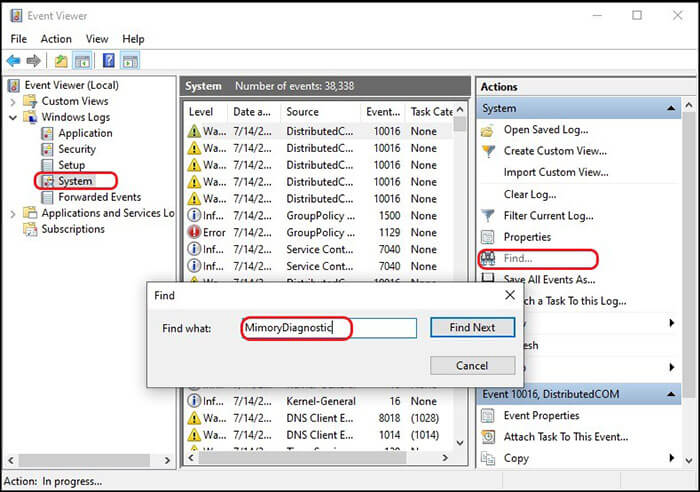The width and height of the screenshot is (700, 492).
Task: Collapse the System actions section
Action: 671,108
